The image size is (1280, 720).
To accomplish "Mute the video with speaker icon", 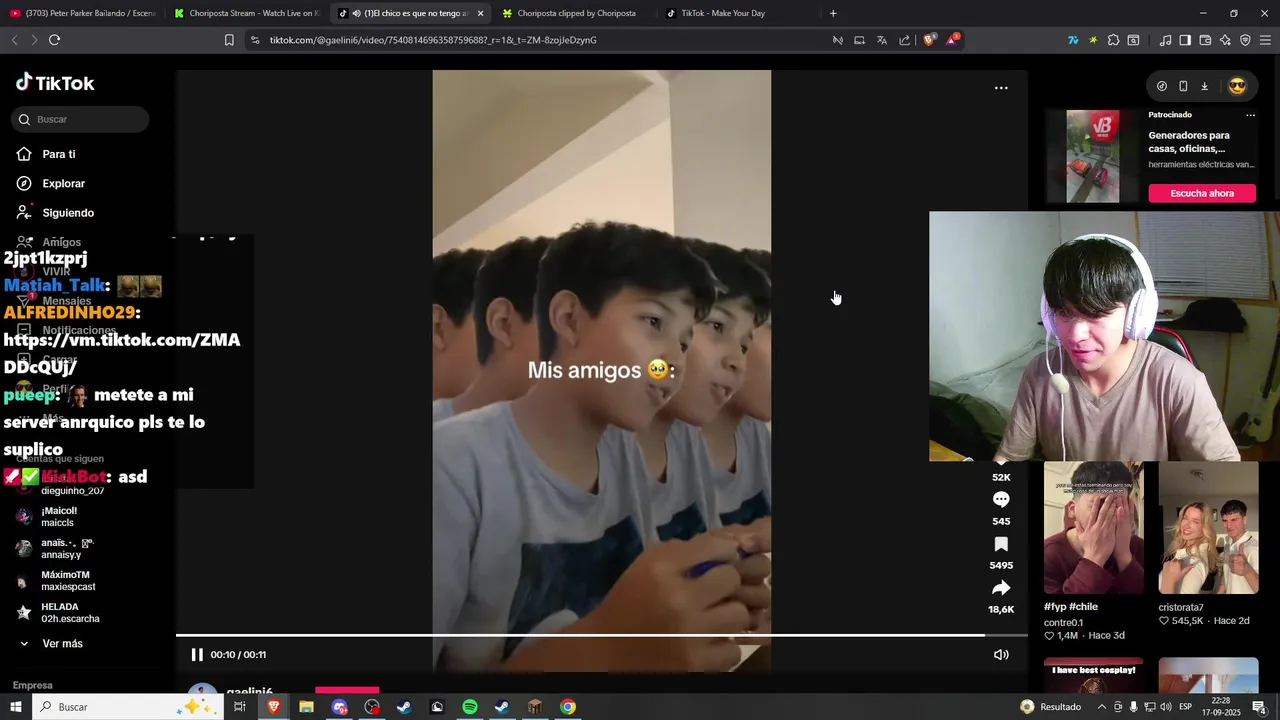I will (1000, 654).
